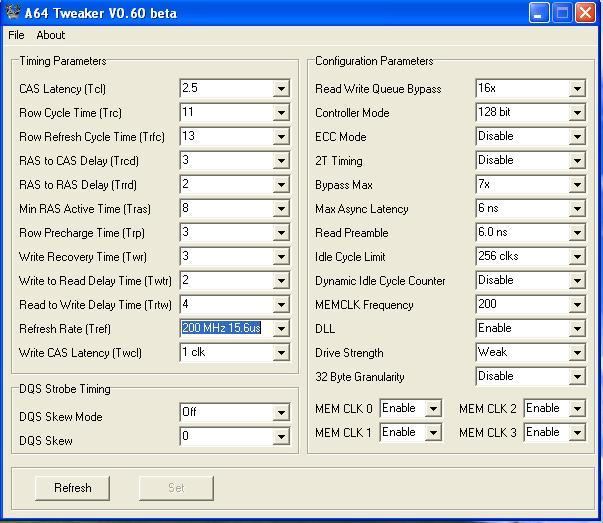Click the 'Refresh Rate (Tref)' label

click(x=65, y=329)
